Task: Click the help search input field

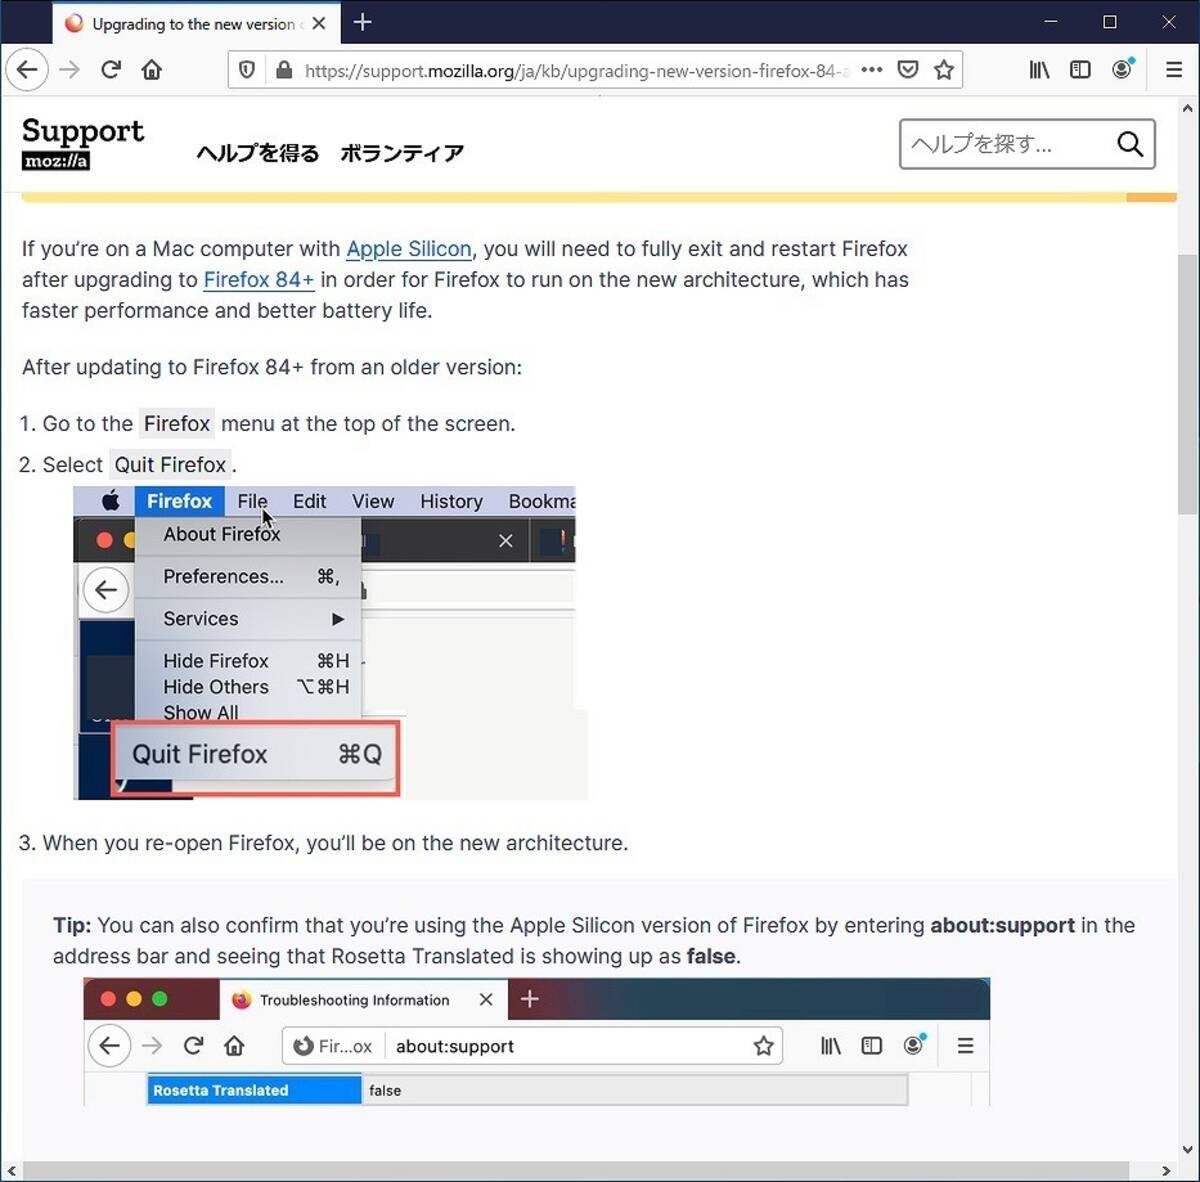Action: coord(1005,144)
